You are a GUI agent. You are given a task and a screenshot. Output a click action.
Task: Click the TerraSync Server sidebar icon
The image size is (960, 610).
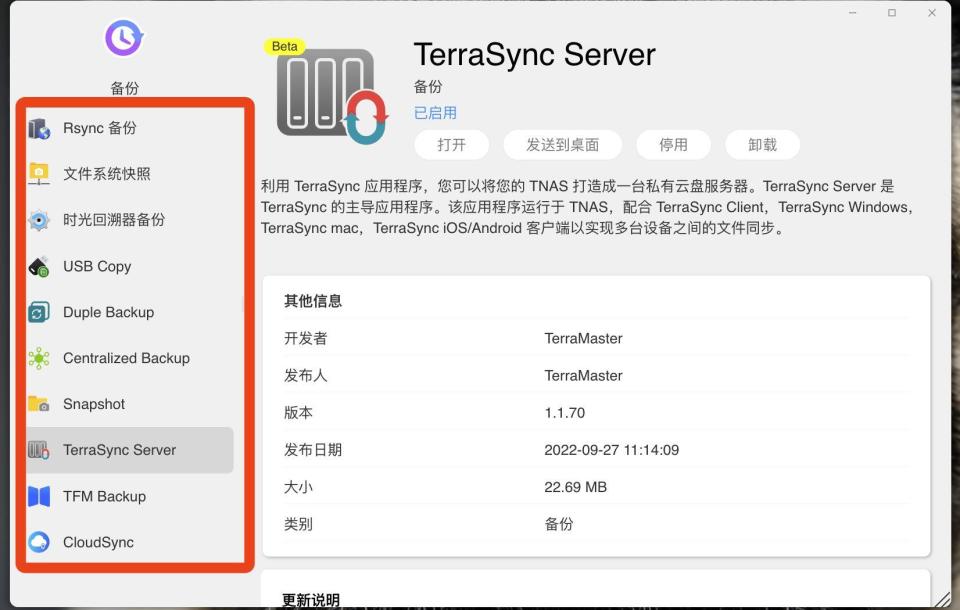[x=39, y=450]
